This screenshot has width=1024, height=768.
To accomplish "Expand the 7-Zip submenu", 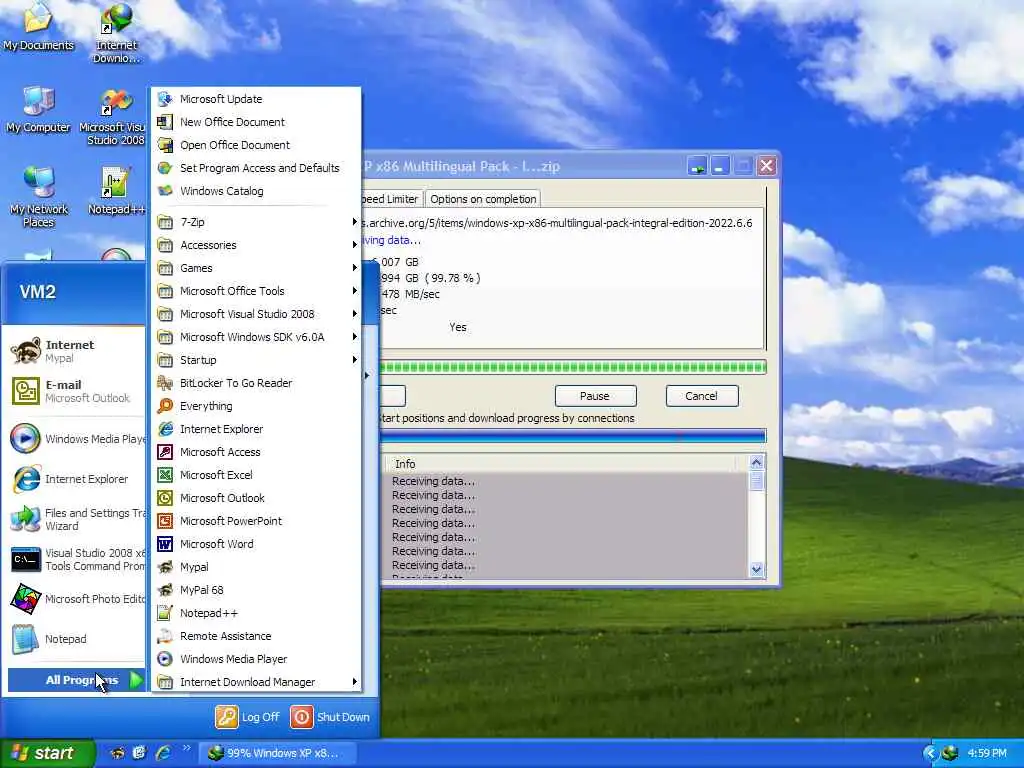I will (x=256, y=222).
